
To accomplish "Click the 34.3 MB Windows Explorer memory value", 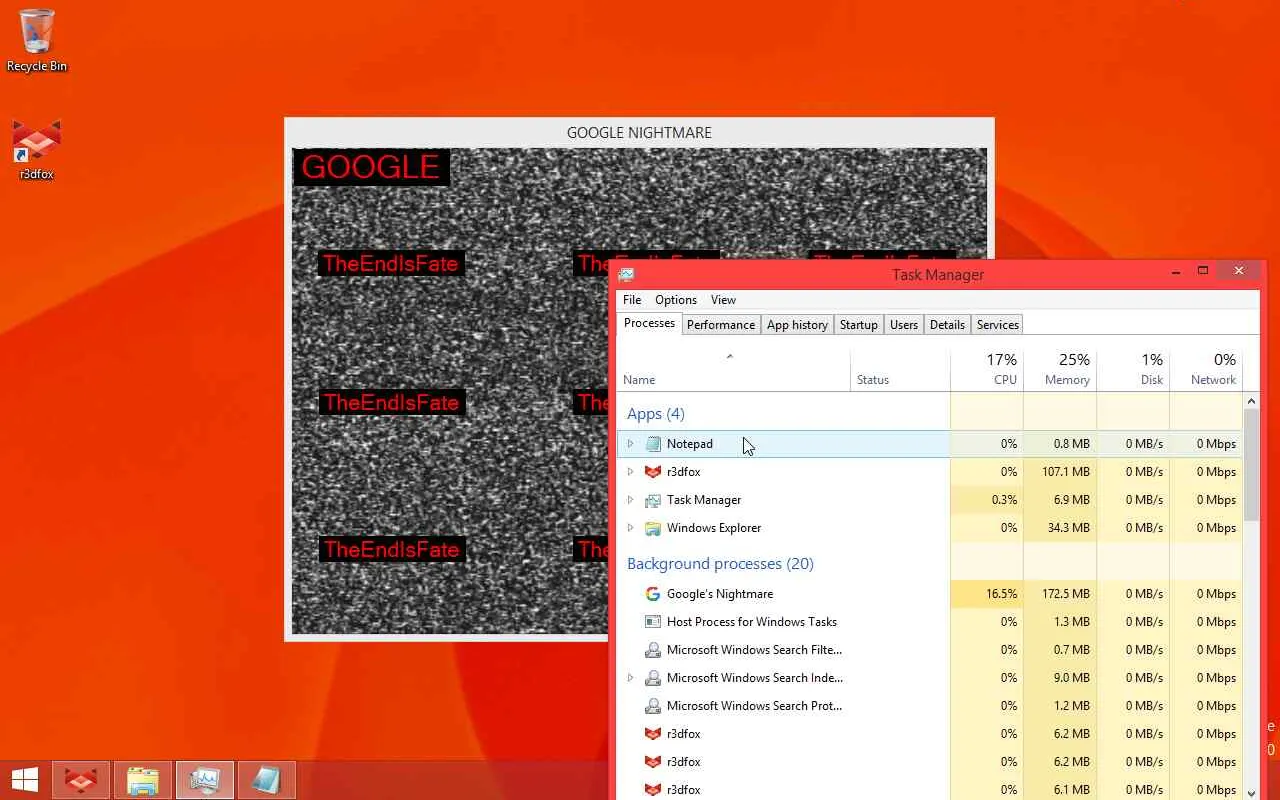I will coord(1068,528).
